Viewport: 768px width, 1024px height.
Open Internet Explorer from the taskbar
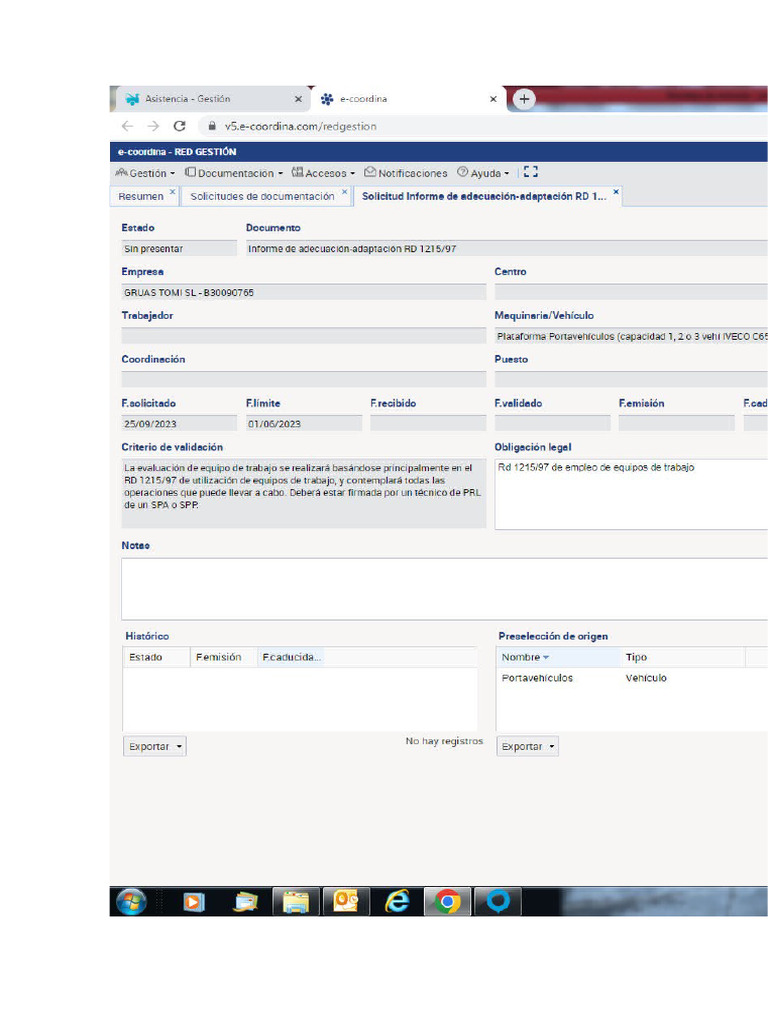coord(397,901)
